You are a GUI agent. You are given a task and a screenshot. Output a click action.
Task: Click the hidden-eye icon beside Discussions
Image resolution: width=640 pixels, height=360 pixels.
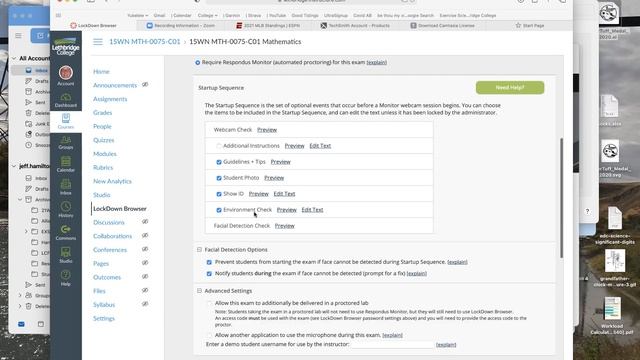[x=145, y=222]
